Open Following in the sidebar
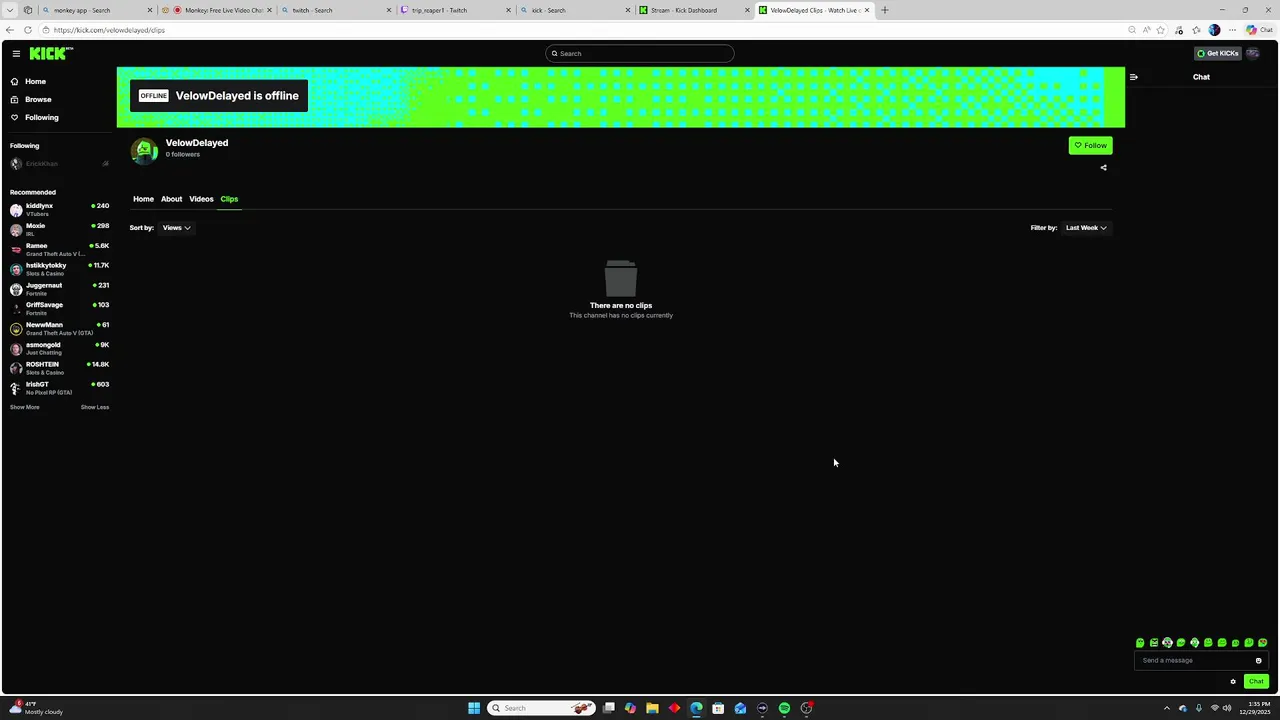The image size is (1280, 720). [34, 117]
